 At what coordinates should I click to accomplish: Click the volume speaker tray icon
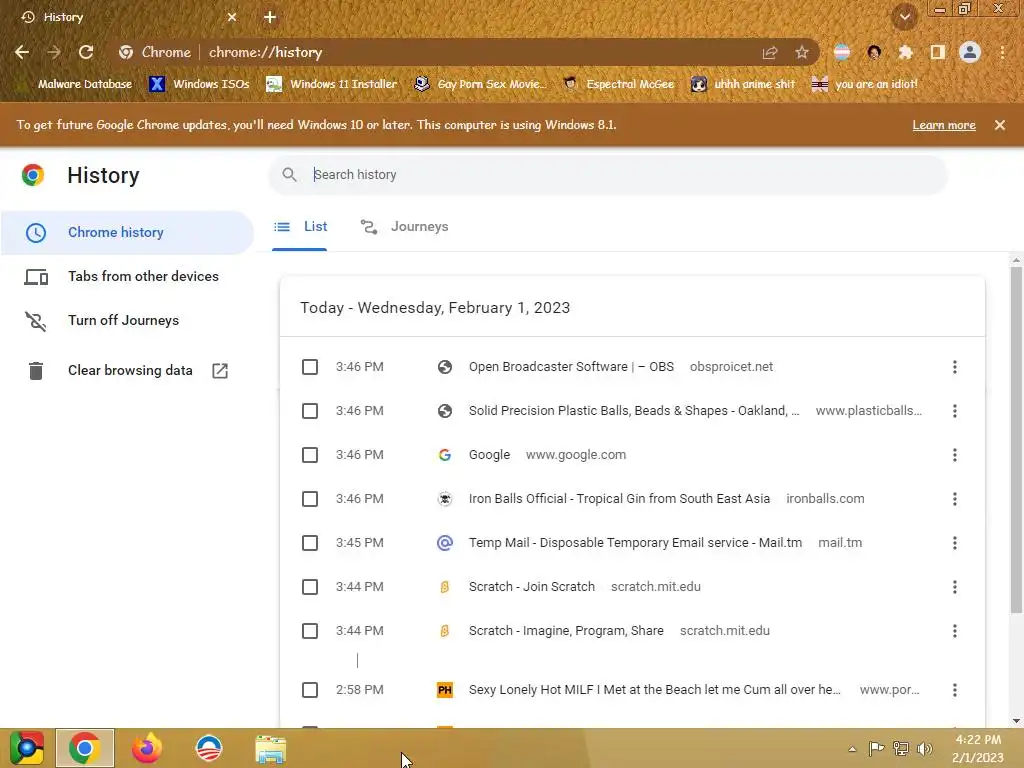[x=925, y=748]
